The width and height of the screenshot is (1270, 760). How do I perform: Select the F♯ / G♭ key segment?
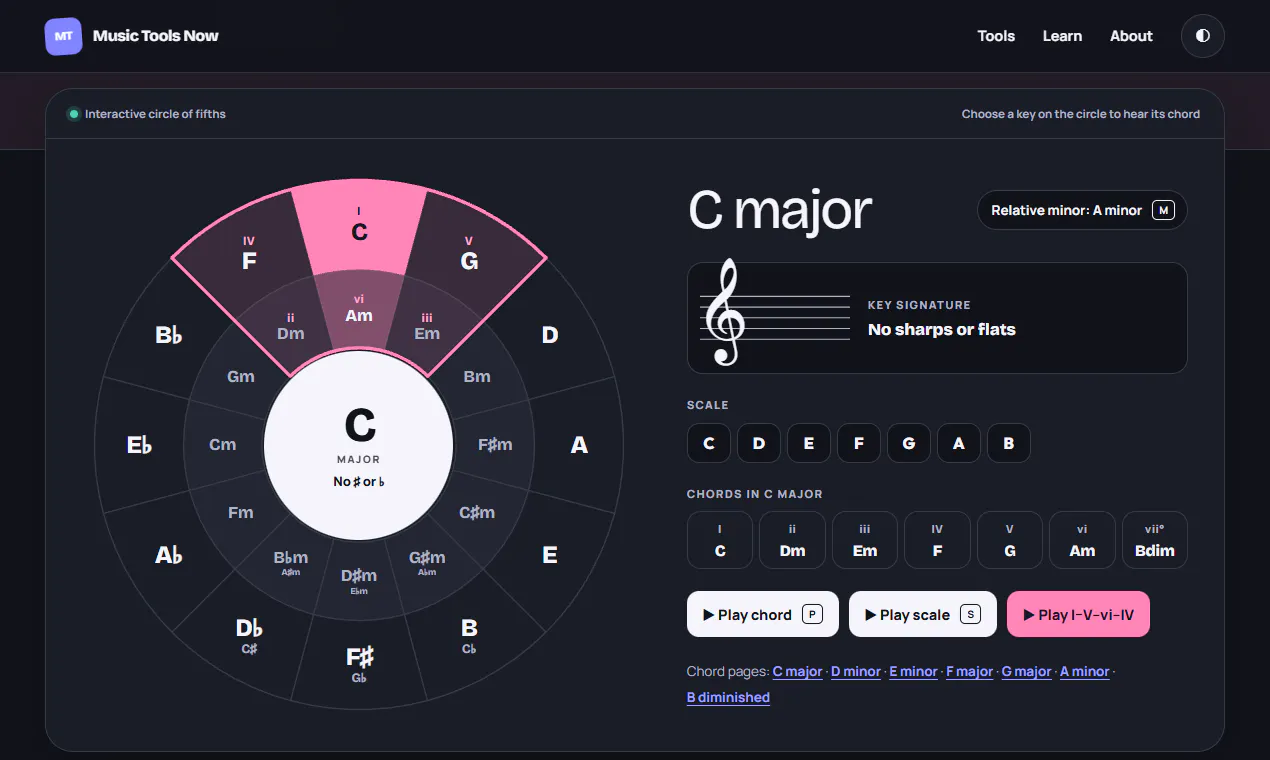(x=359, y=663)
